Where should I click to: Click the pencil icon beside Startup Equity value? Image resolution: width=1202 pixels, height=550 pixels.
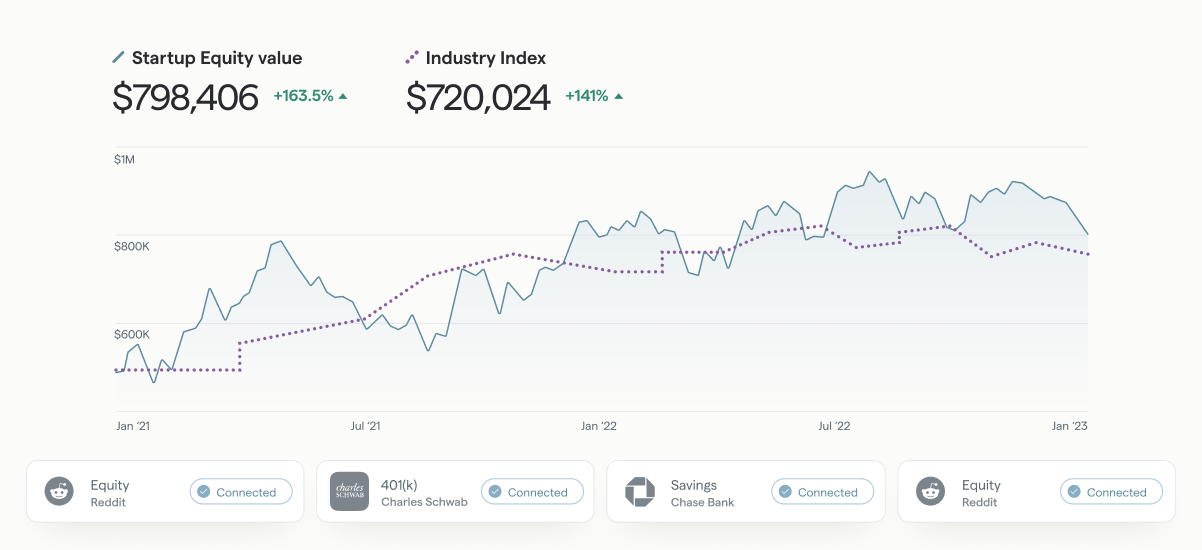(119, 58)
